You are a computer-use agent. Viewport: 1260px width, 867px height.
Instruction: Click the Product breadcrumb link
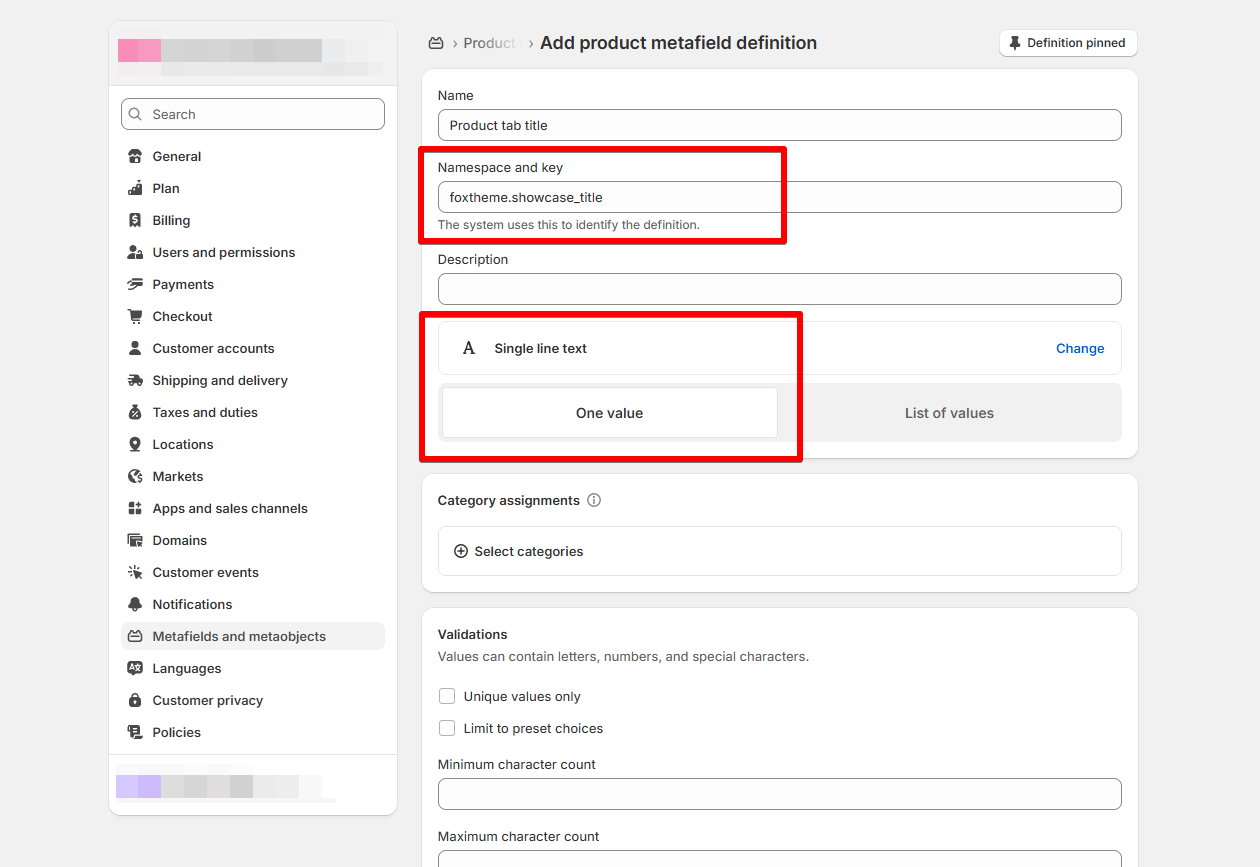tap(489, 43)
